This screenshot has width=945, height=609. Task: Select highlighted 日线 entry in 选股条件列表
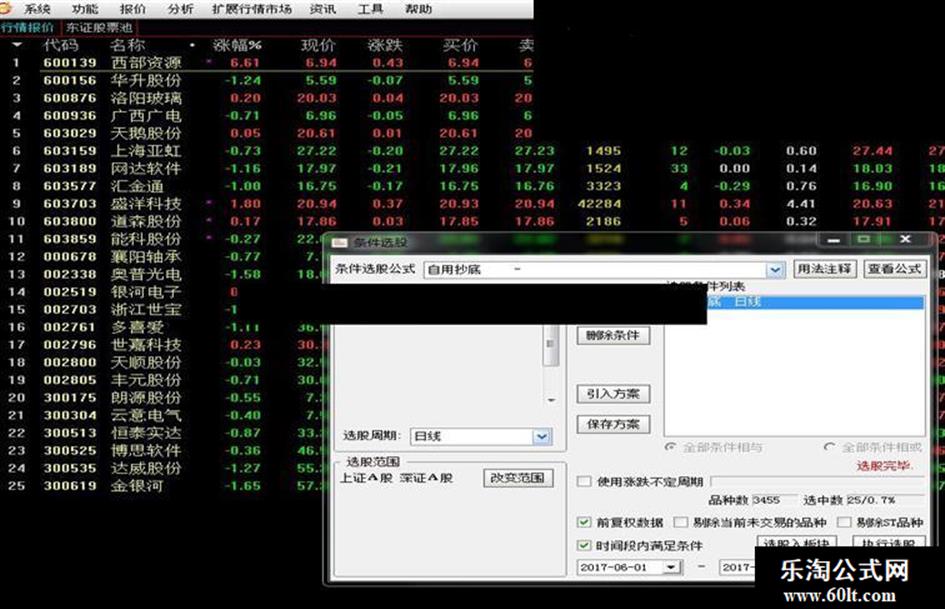815,301
